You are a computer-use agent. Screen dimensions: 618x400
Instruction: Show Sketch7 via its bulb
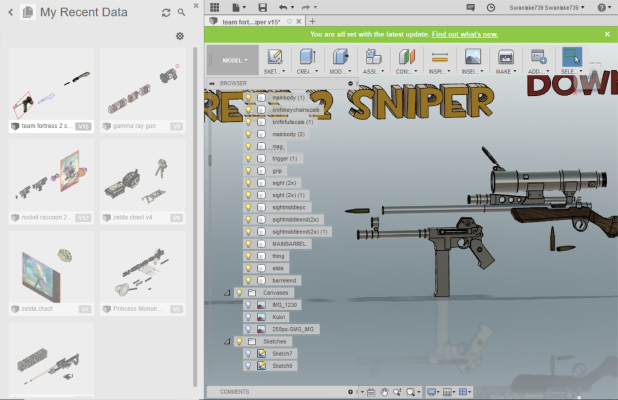tap(248, 353)
